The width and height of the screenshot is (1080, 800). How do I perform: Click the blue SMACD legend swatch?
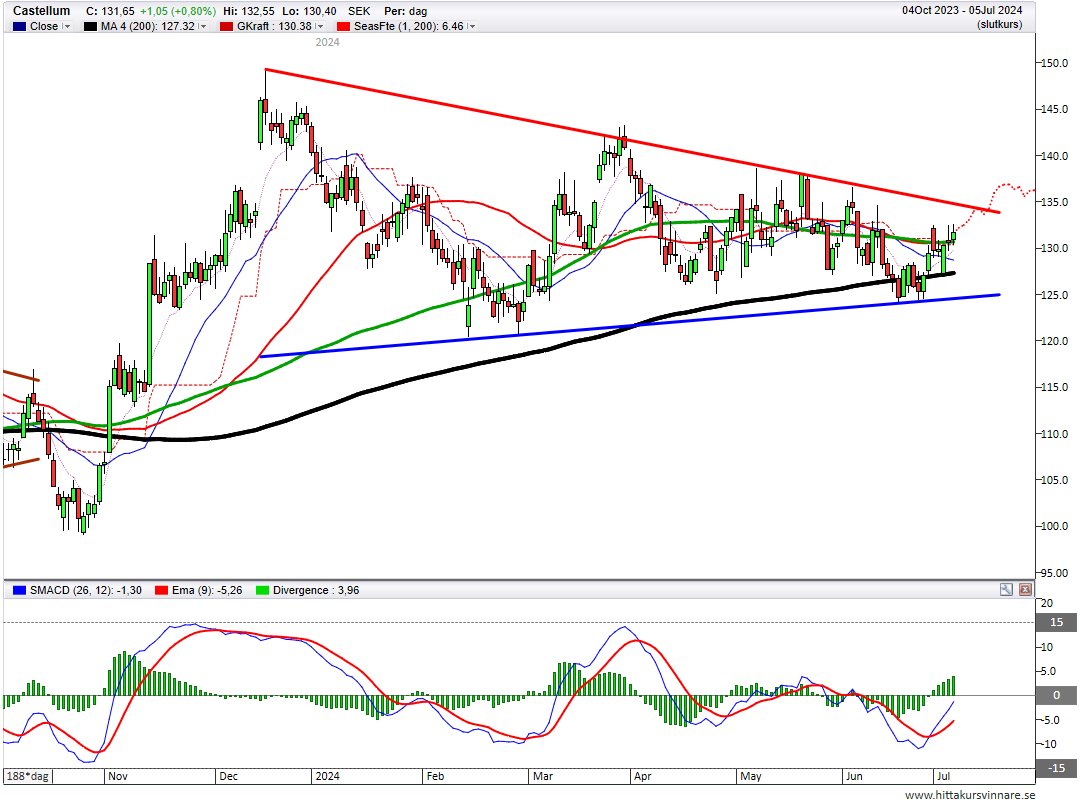click(19, 591)
